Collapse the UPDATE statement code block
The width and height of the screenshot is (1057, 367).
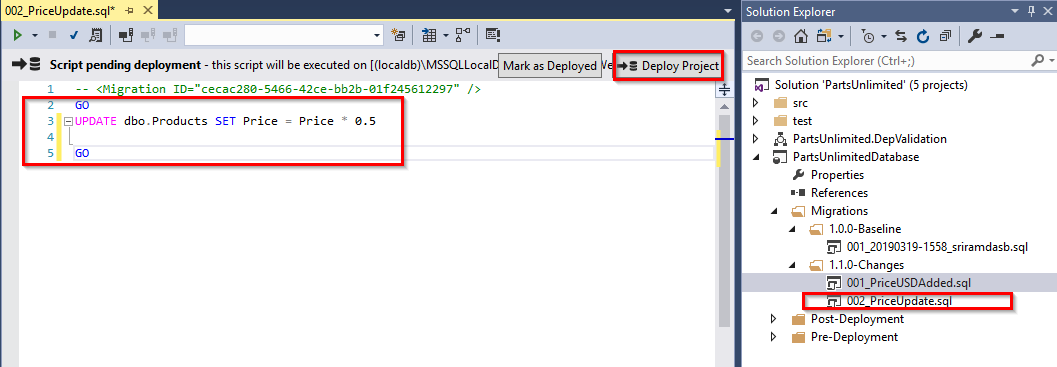pyautogui.click(x=67, y=121)
